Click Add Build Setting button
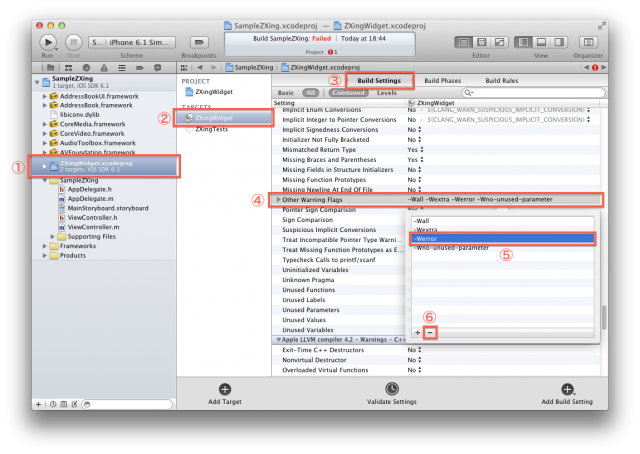The image size is (640, 454). pos(567,394)
